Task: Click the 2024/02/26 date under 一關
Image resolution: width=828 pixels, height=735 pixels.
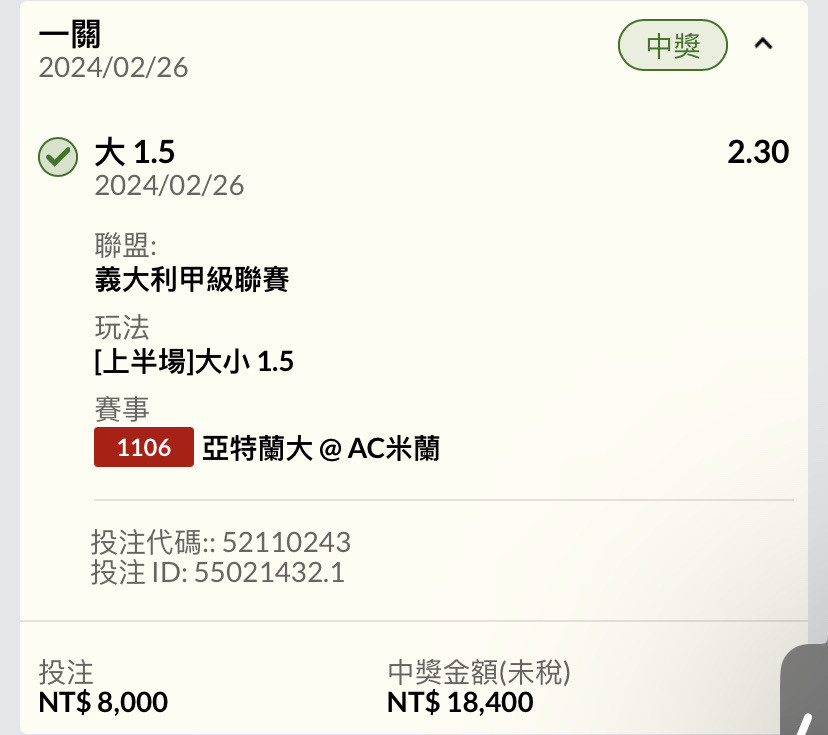Action: tap(113, 68)
